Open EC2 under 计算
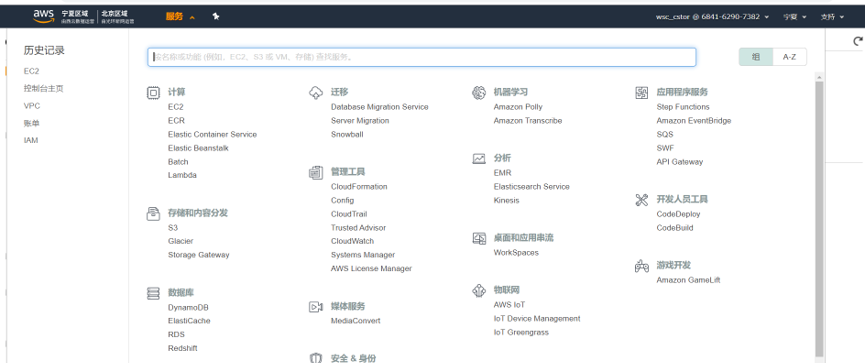This screenshot has width=865, height=363. pyautogui.click(x=175, y=107)
